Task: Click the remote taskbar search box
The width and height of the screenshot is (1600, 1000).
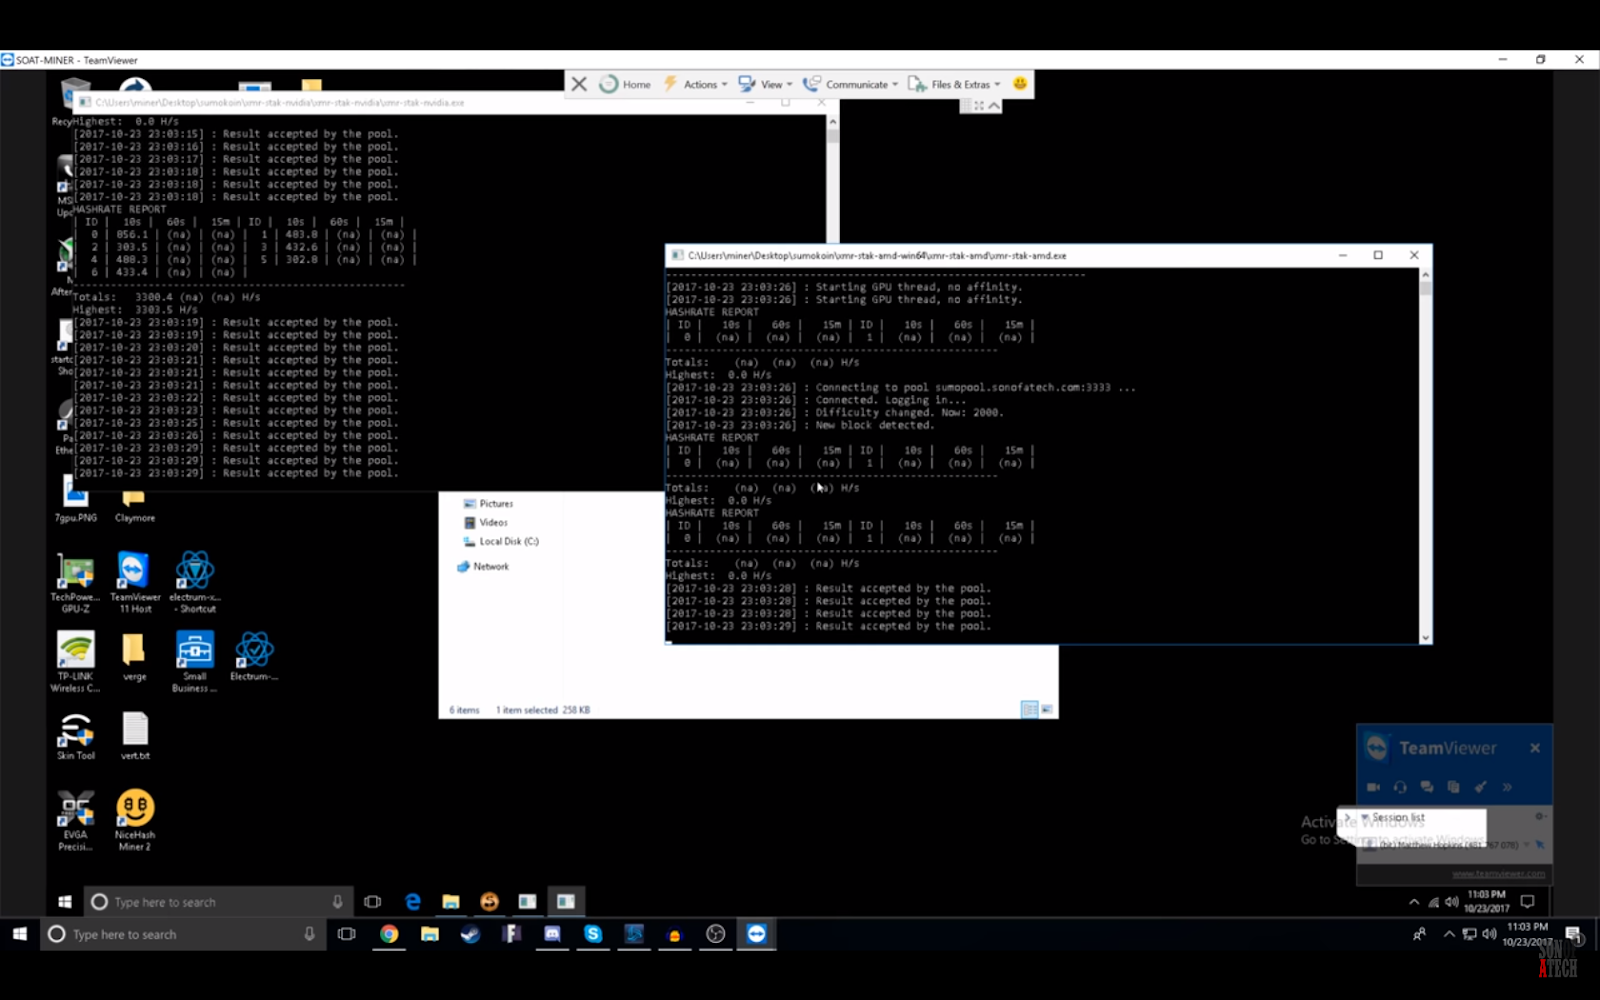Action: click(x=218, y=902)
